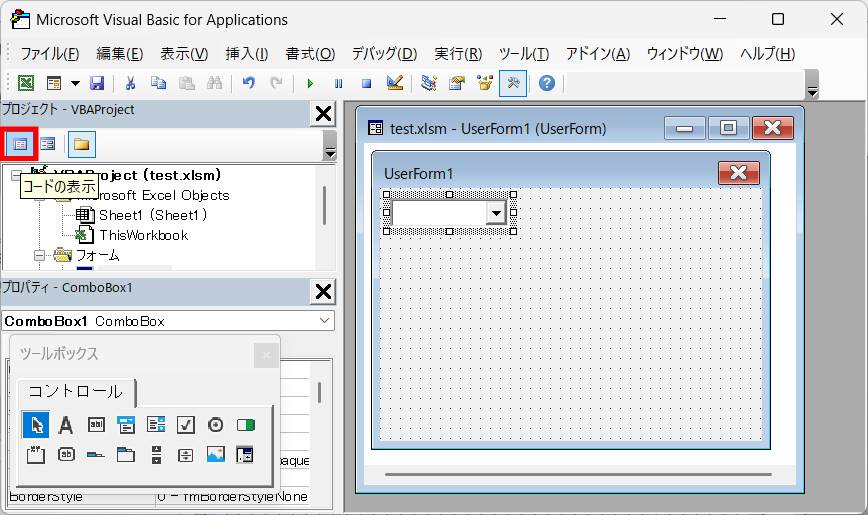Open the ツール(T) menu
This screenshot has width=868, height=515.
pos(524,54)
